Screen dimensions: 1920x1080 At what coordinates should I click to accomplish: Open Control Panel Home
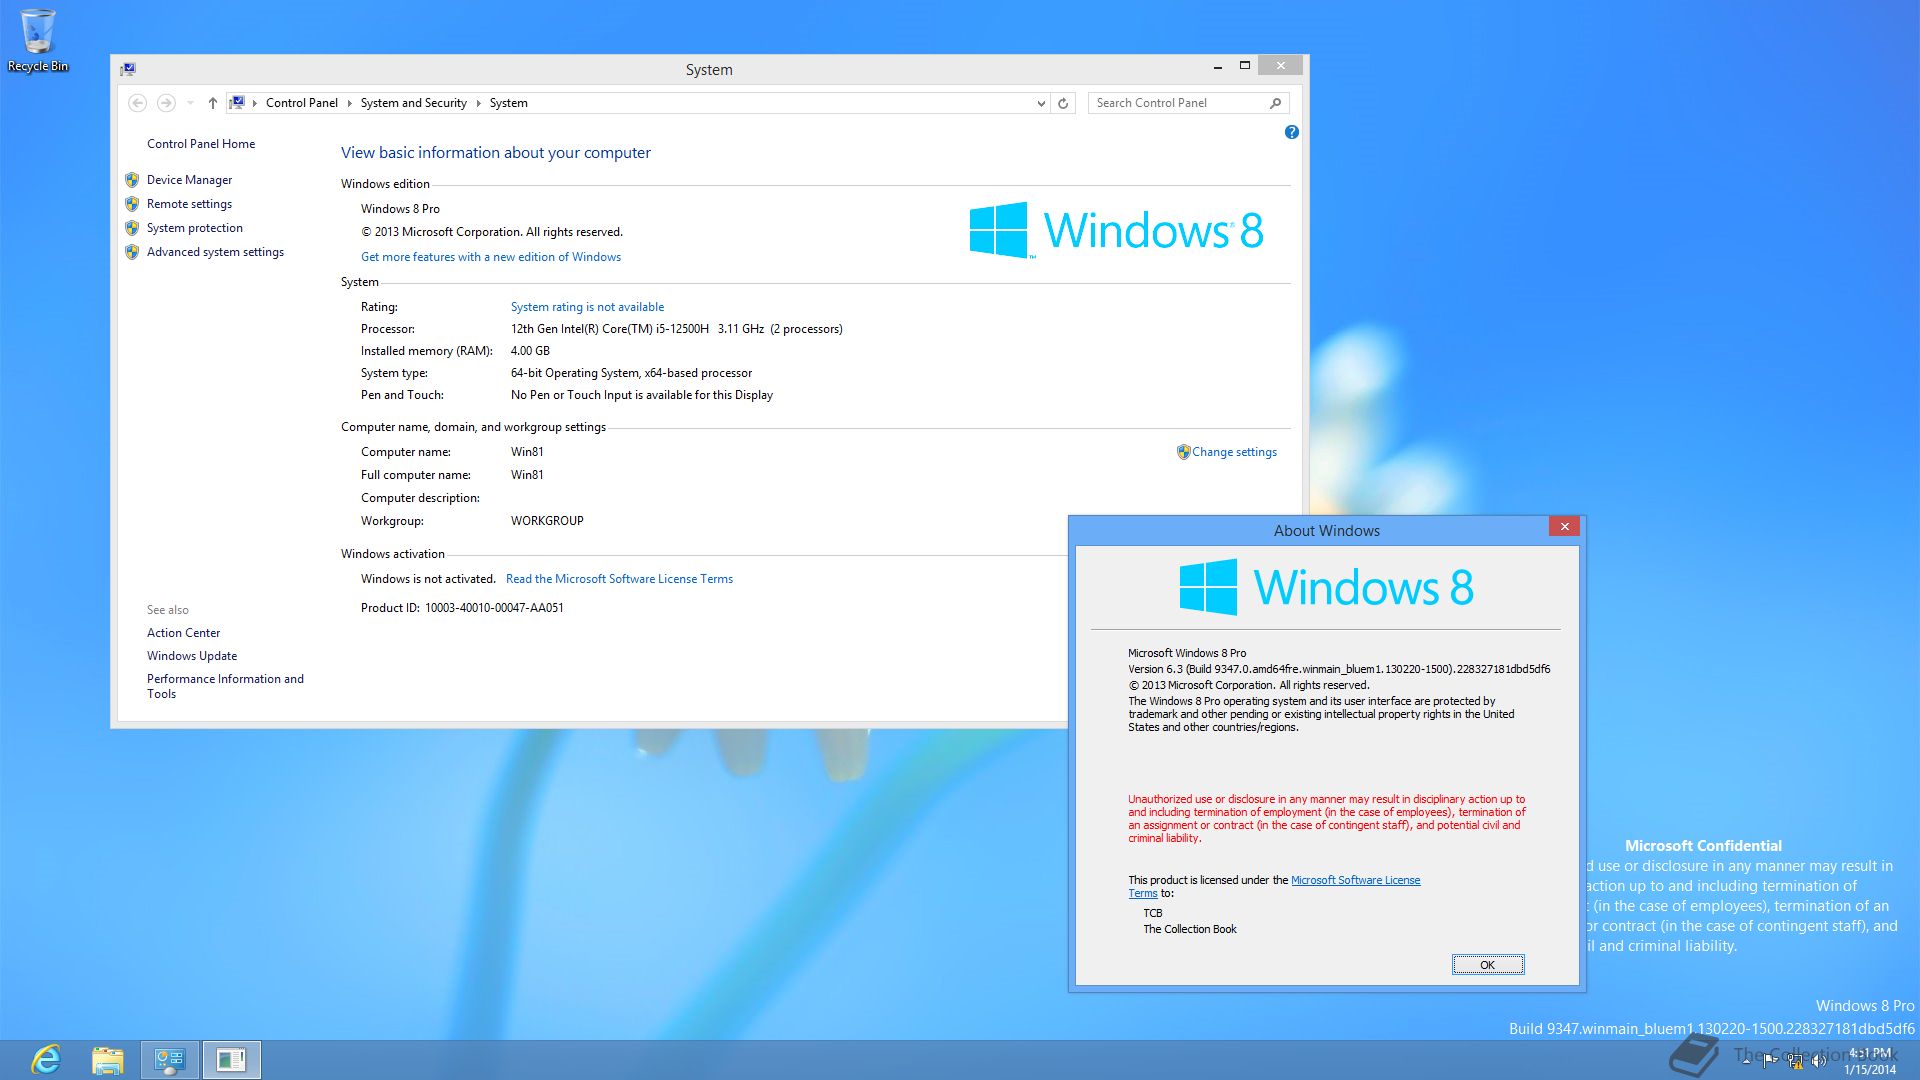pyautogui.click(x=201, y=144)
